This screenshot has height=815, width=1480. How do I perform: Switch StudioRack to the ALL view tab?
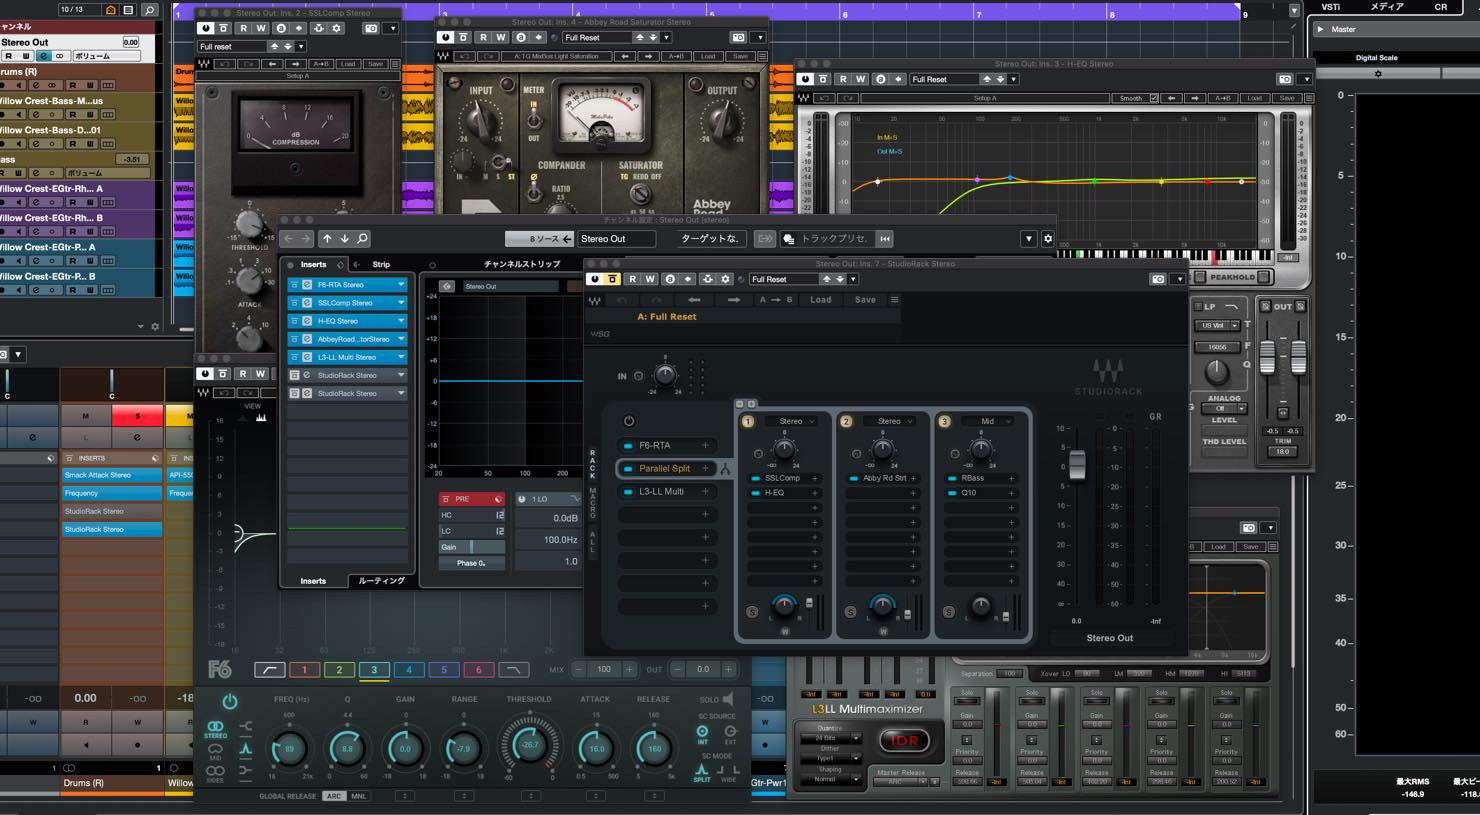(x=593, y=542)
